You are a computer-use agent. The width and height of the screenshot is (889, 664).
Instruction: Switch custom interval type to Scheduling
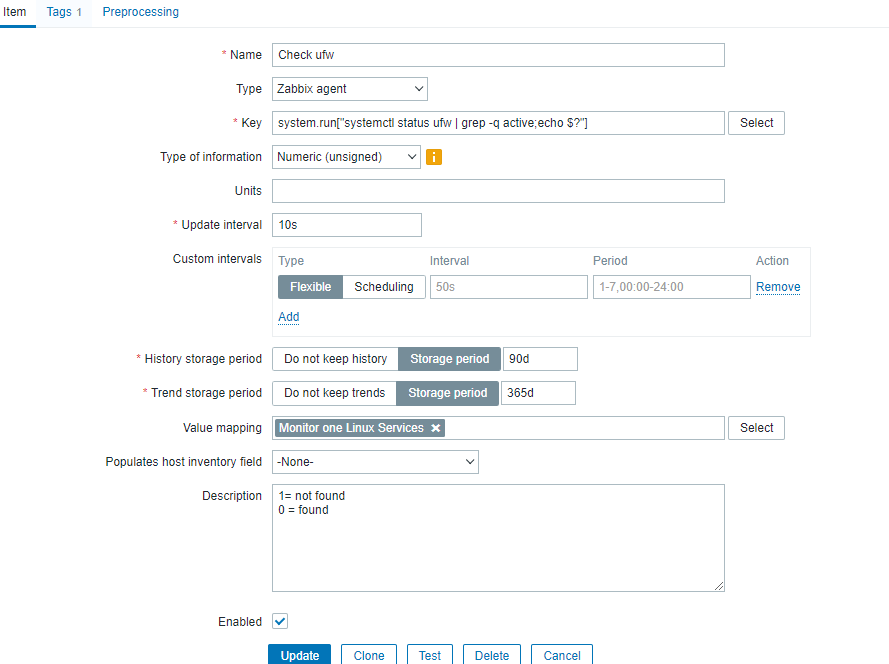[383, 287]
